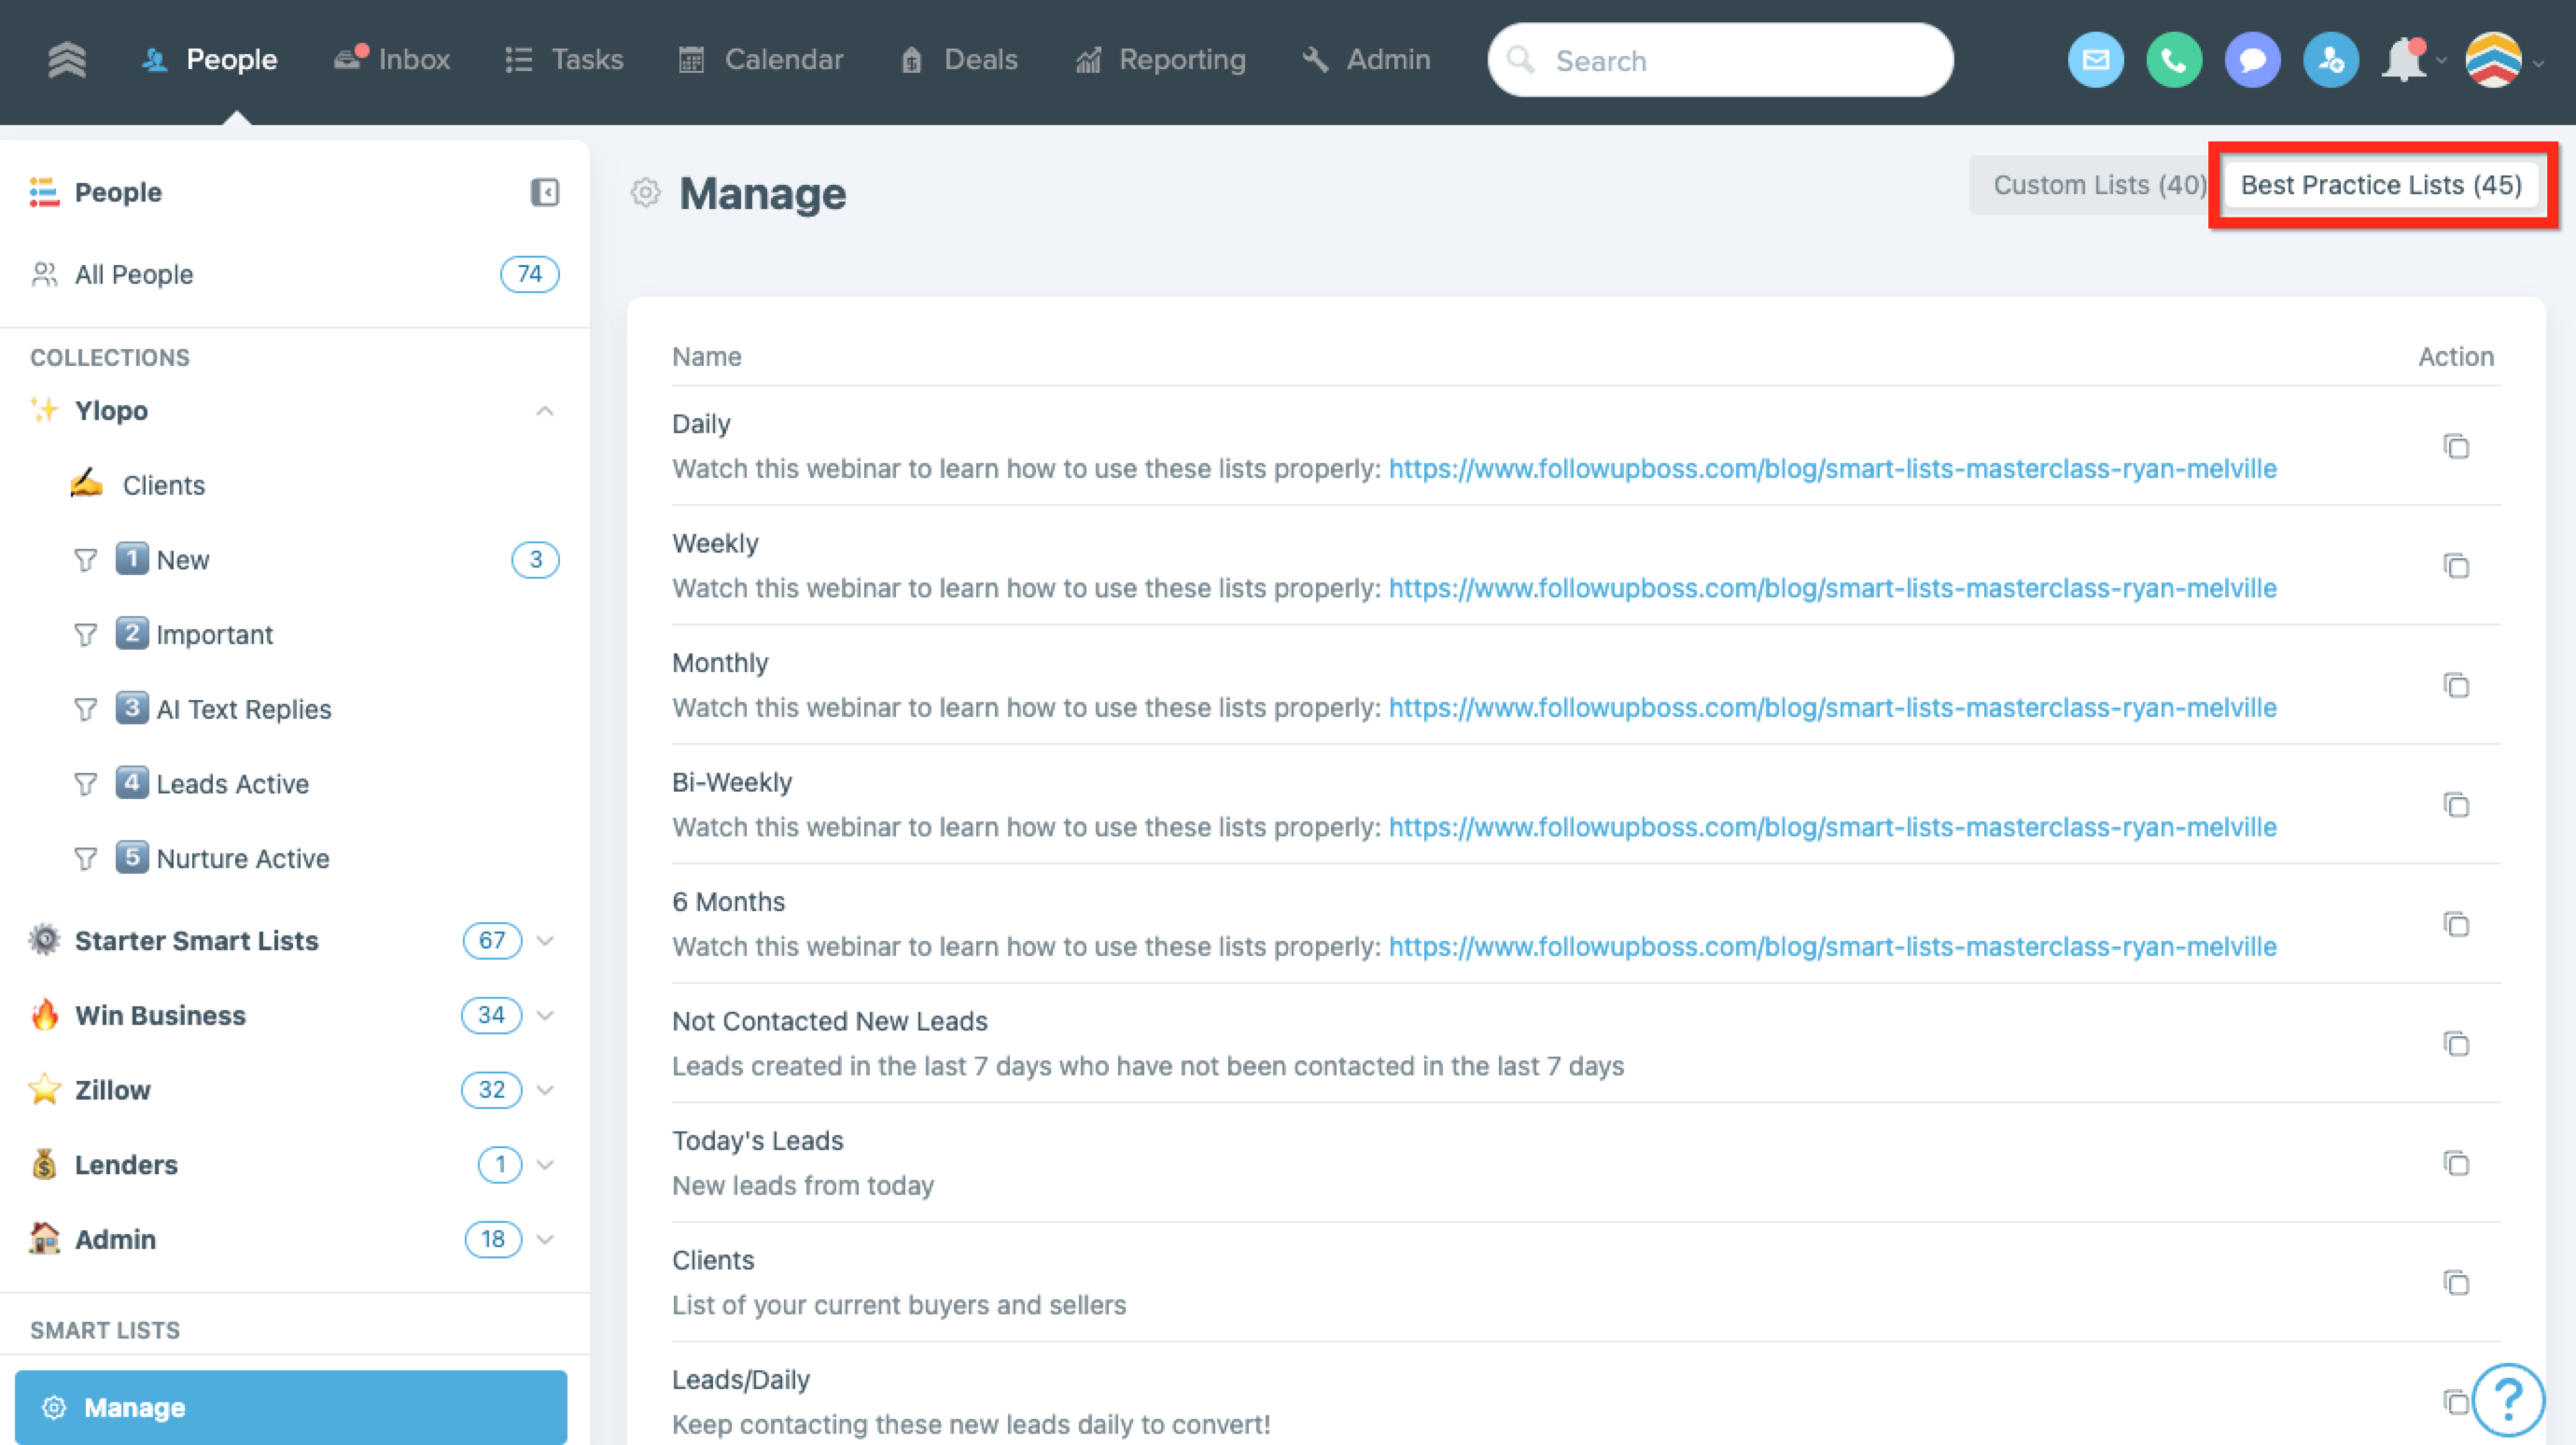Open the notifications bell
Screen dimensions: 2576x1445
[2404, 61]
